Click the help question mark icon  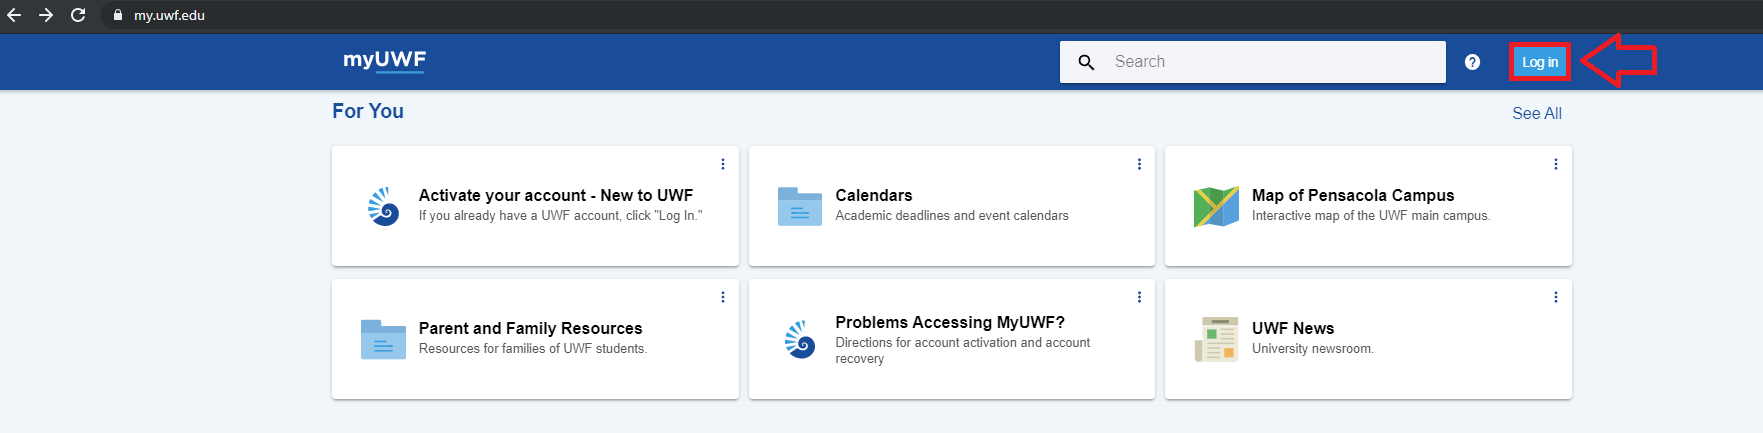pyautogui.click(x=1472, y=62)
